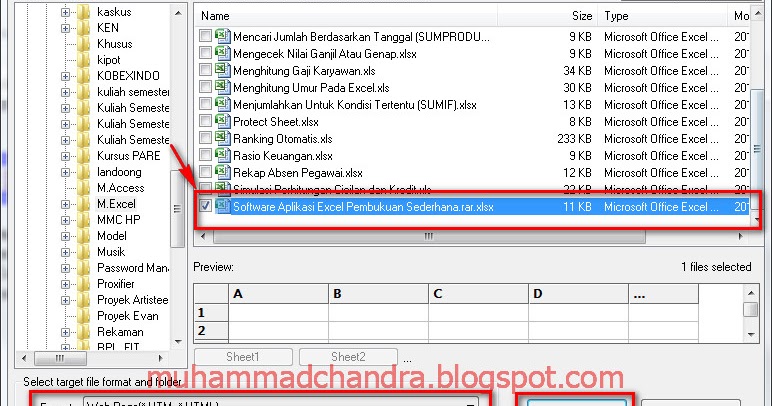This screenshot has height=406, width=772.
Task: Click the file list horizontal scrollbar thumb
Action: tap(429, 236)
